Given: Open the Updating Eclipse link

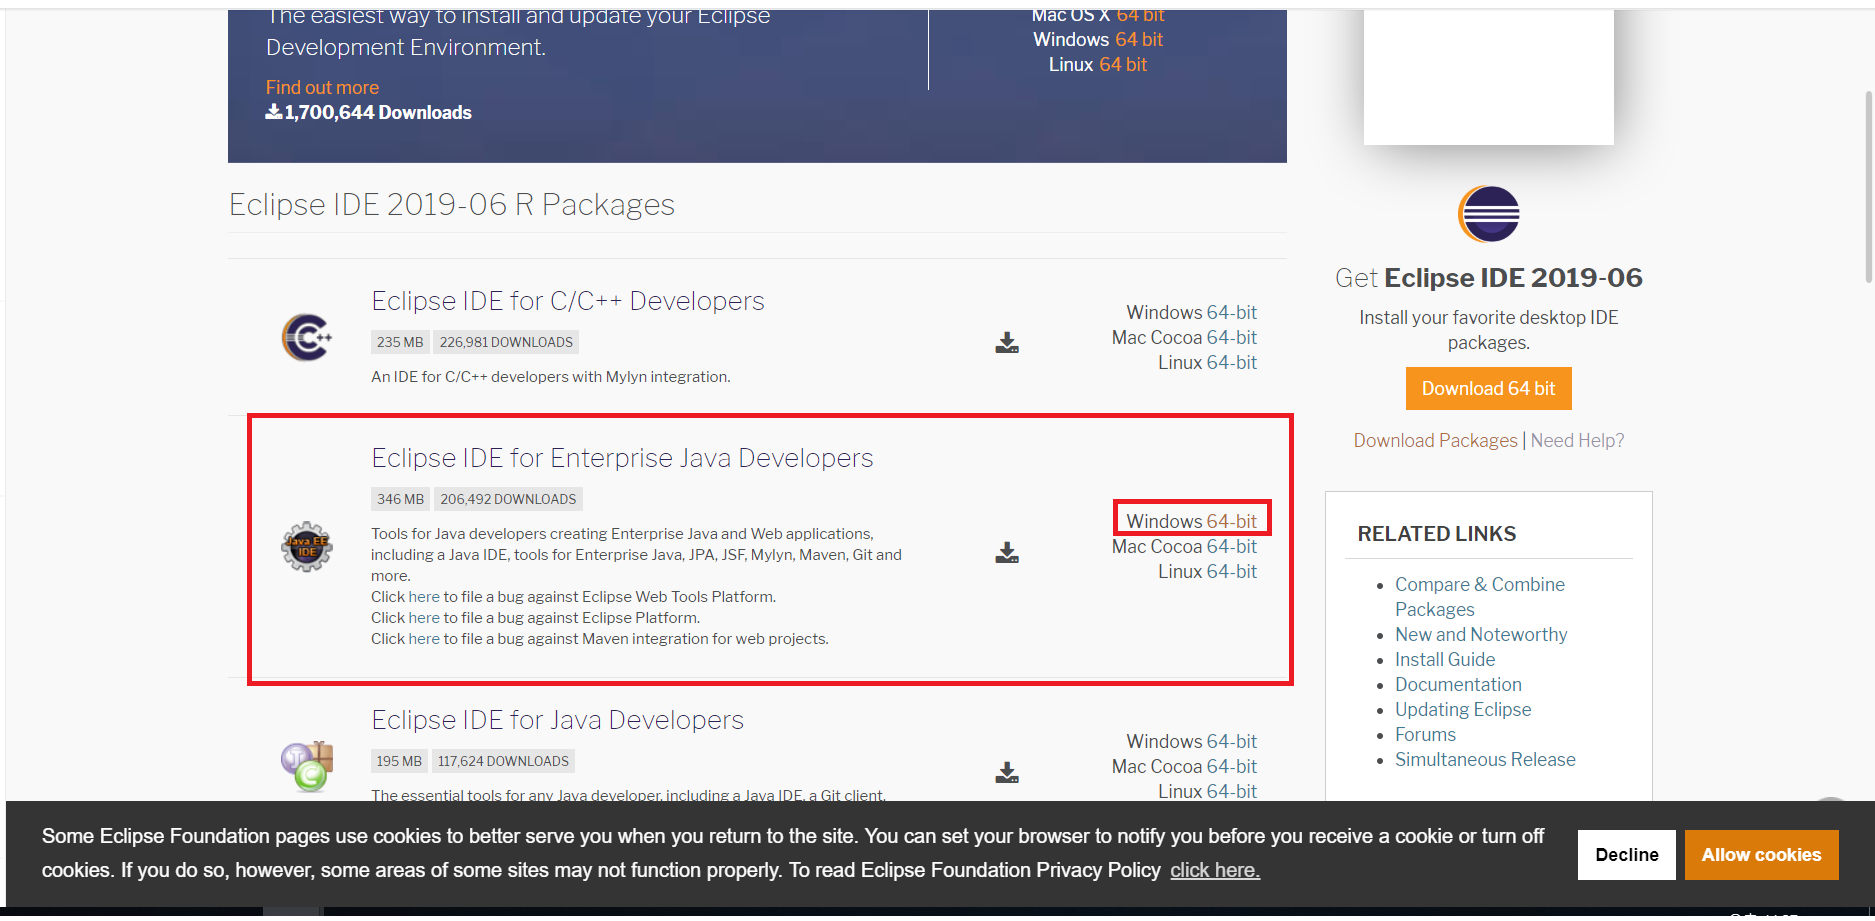Looking at the screenshot, I should [1463, 709].
